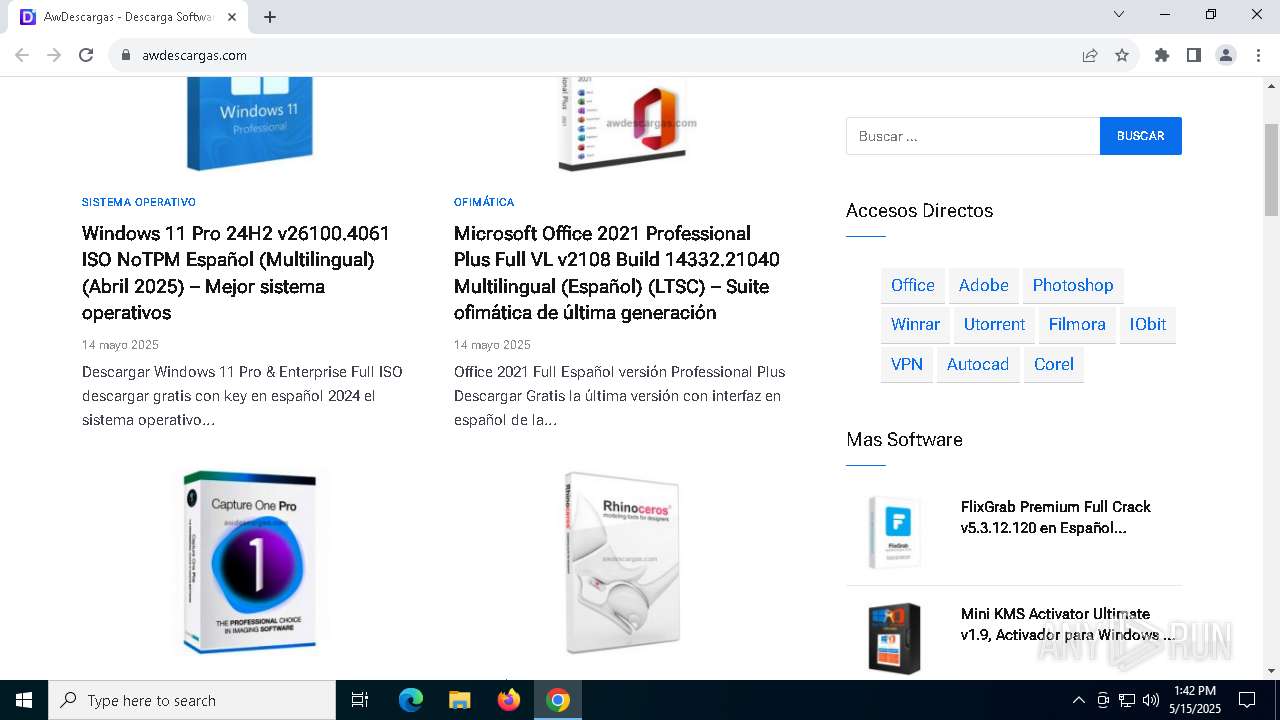Screen dimensions: 1280x720
Task: Click the taskbar search box
Action: [x=192, y=700]
